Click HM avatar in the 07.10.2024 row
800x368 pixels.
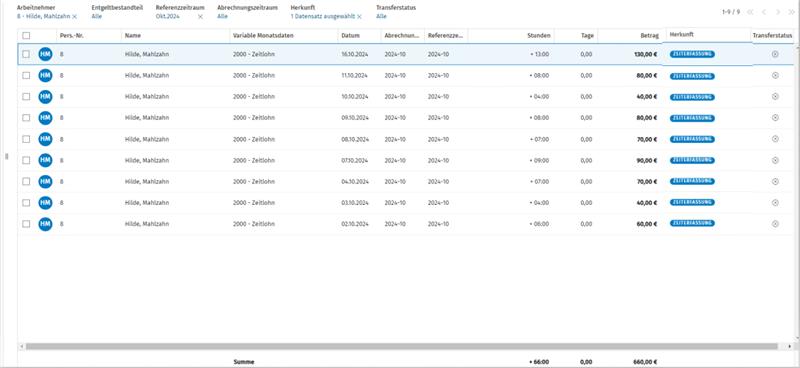pos(45,160)
